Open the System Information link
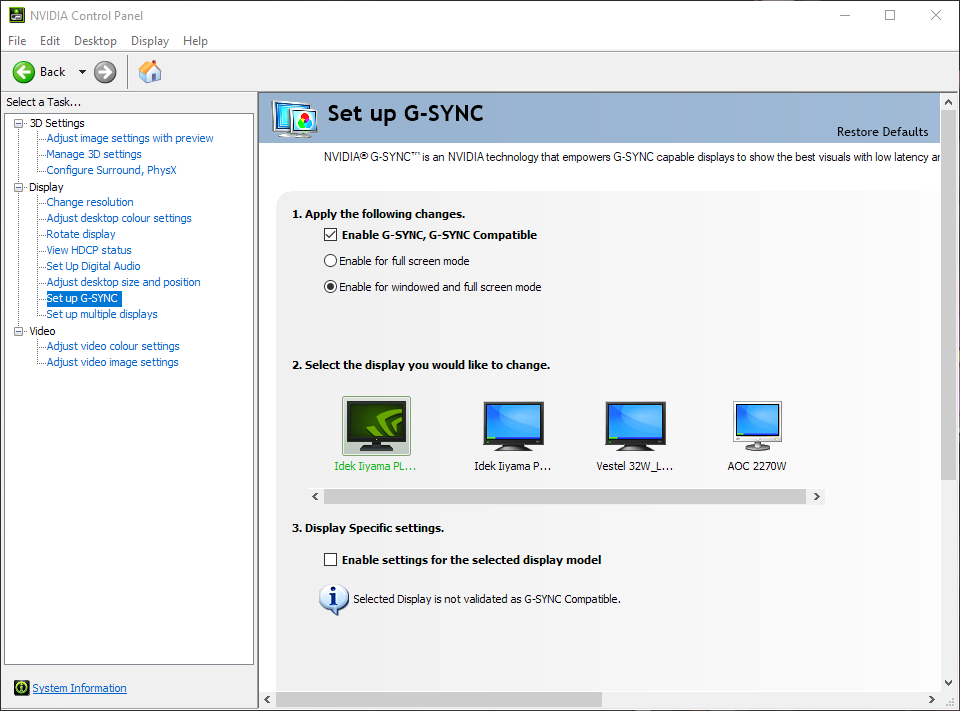The image size is (960, 711). [80, 688]
